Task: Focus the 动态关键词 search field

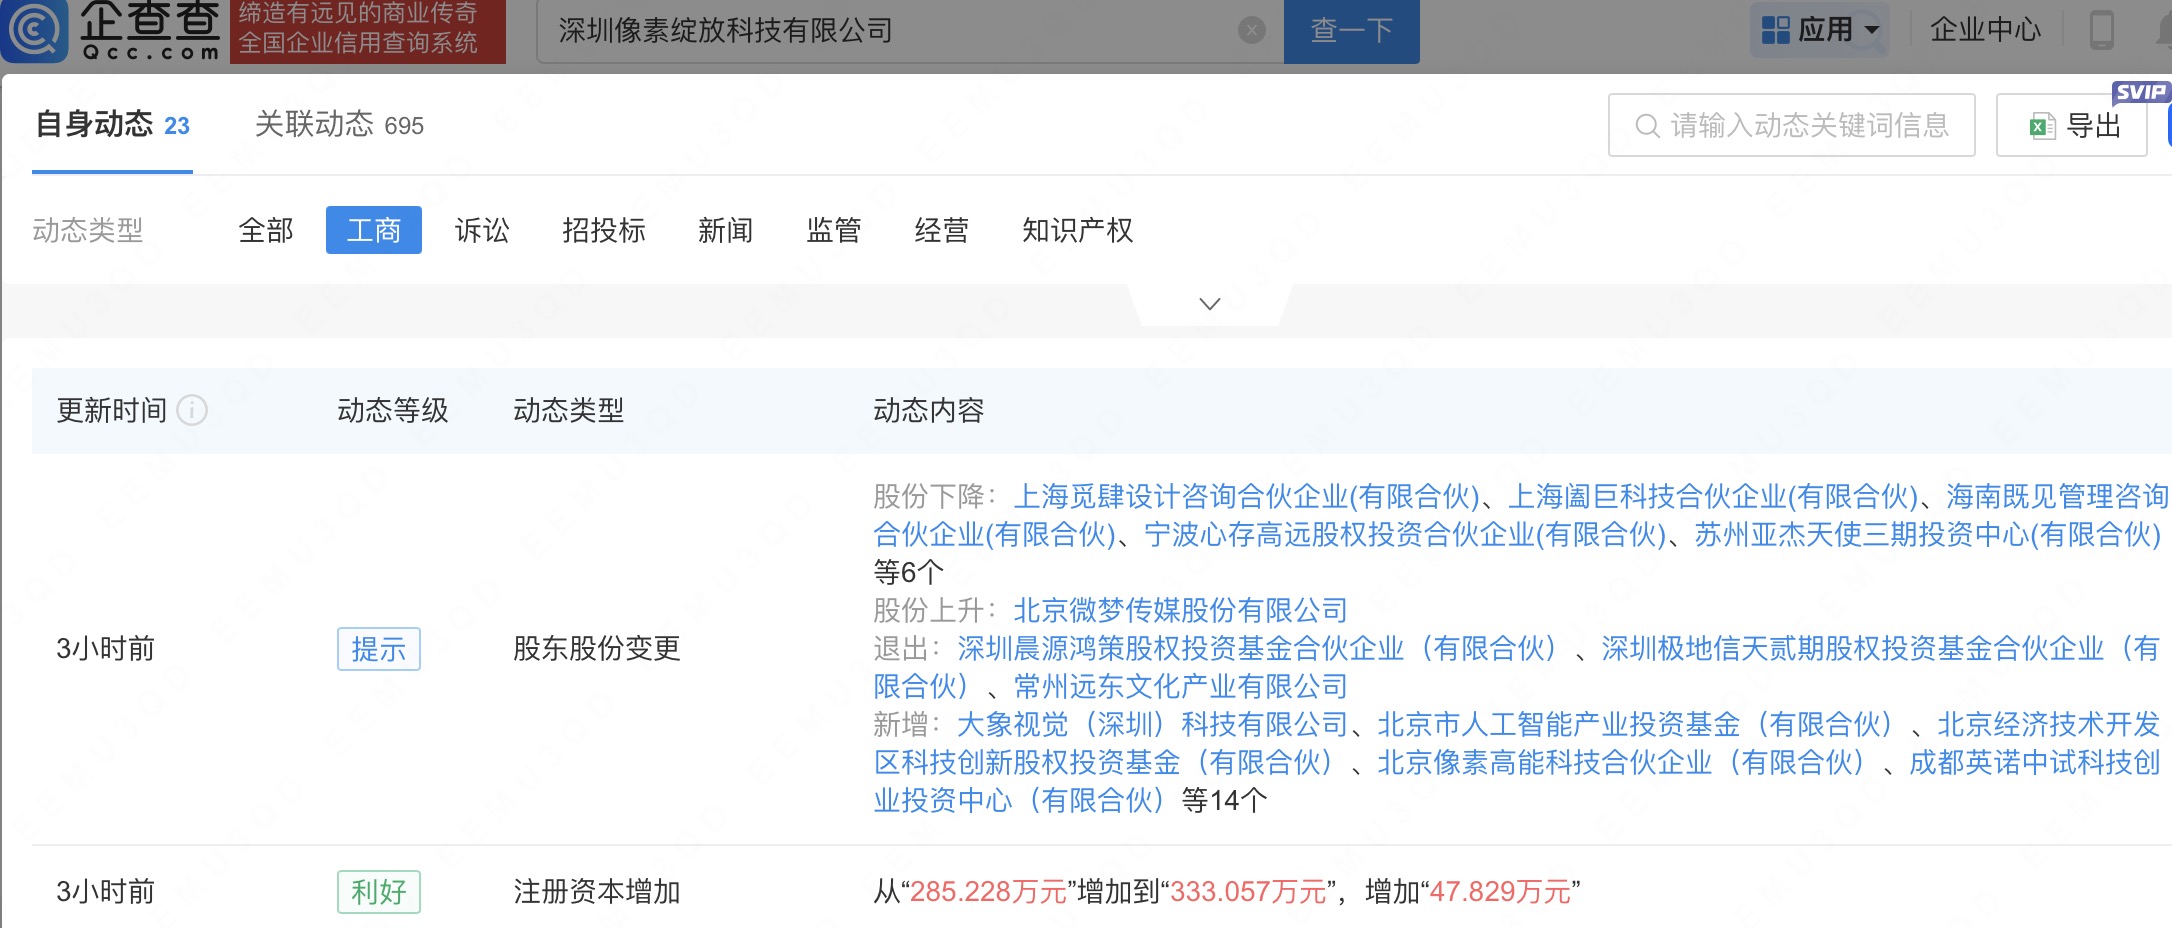Action: click(x=1808, y=125)
